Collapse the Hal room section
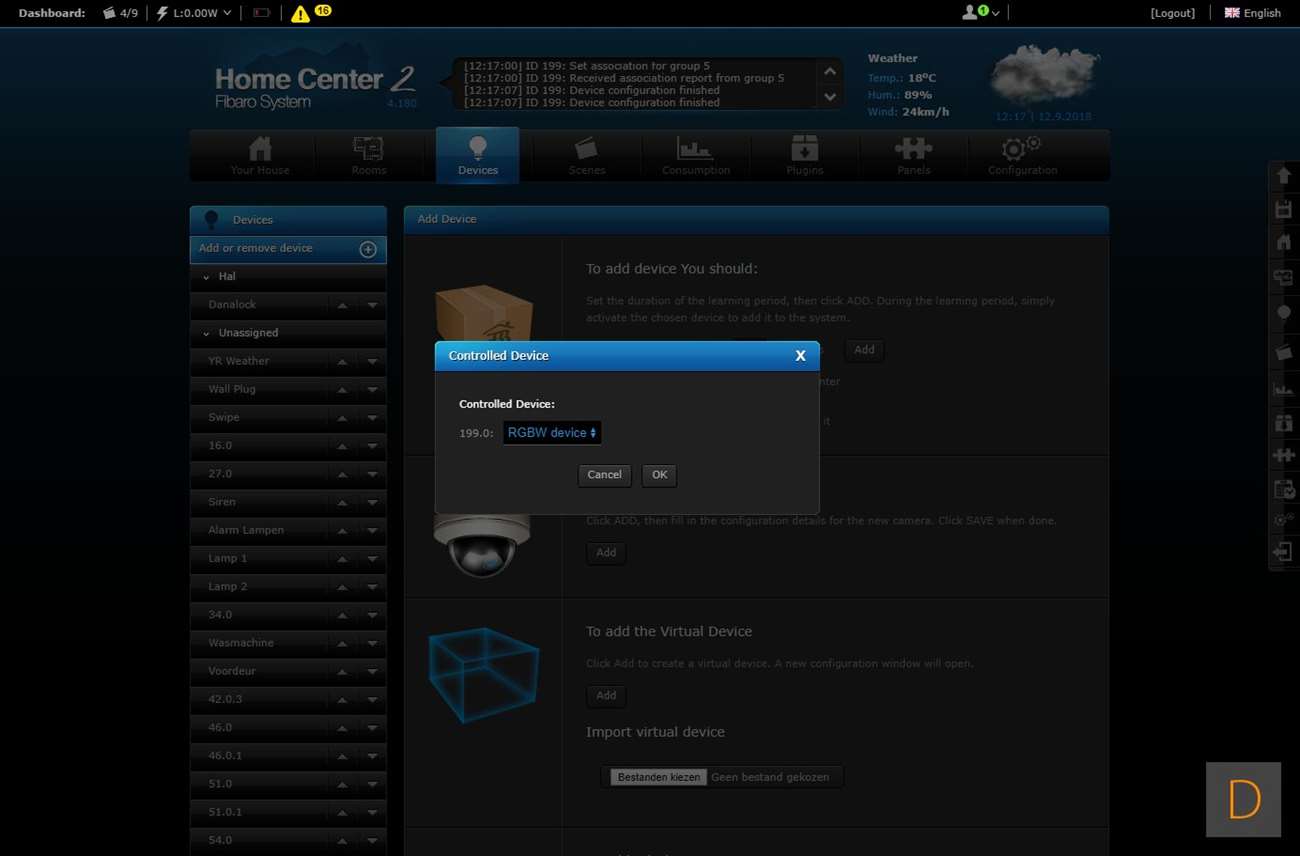 (x=207, y=277)
